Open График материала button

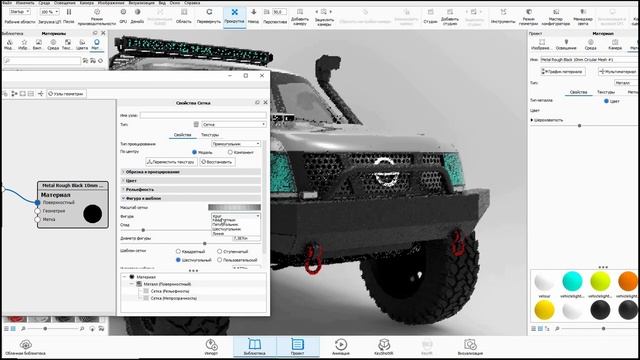[562, 71]
